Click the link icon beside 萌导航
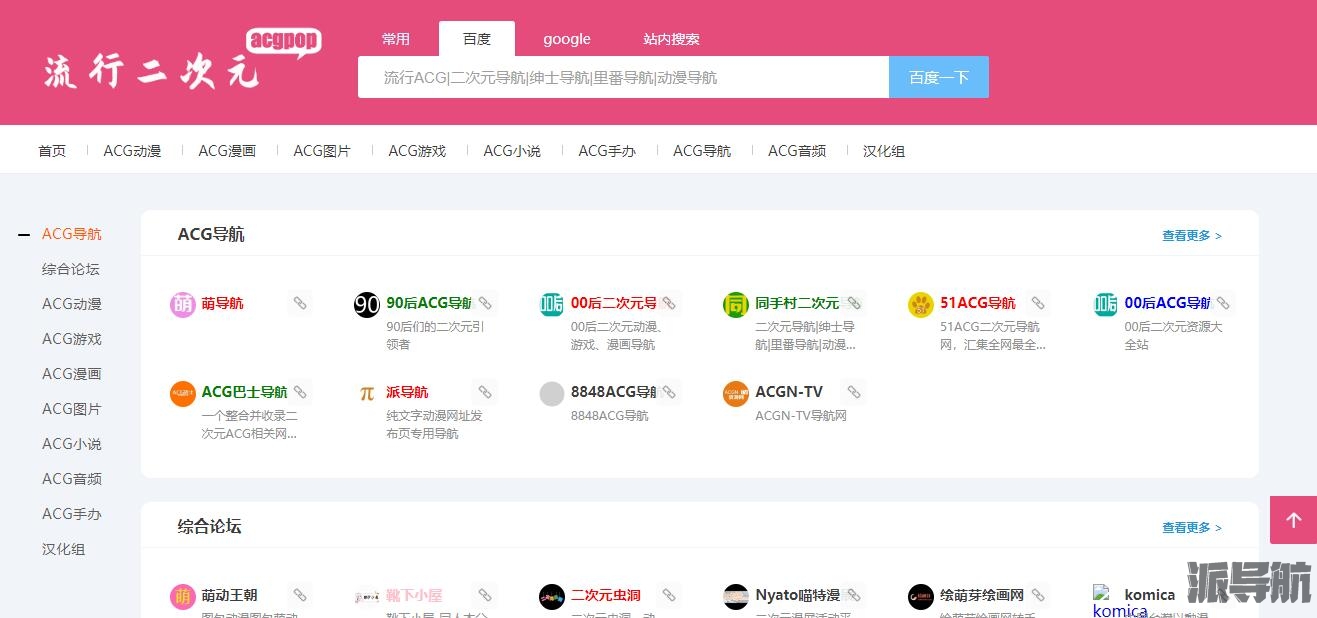Image resolution: width=1317 pixels, height=618 pixels. [300, 303]
